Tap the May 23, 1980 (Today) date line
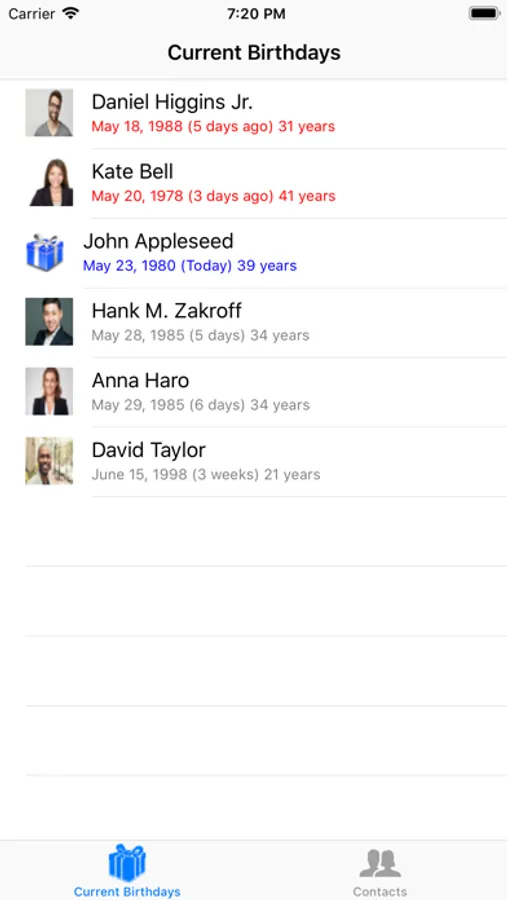Viewport: 507px width, 900px height. 190,266
